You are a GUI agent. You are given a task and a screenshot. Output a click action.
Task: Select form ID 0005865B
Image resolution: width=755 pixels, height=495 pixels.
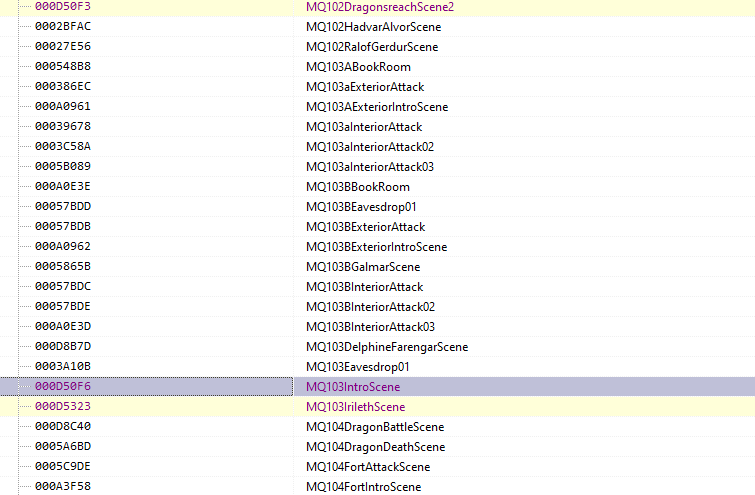63,266
